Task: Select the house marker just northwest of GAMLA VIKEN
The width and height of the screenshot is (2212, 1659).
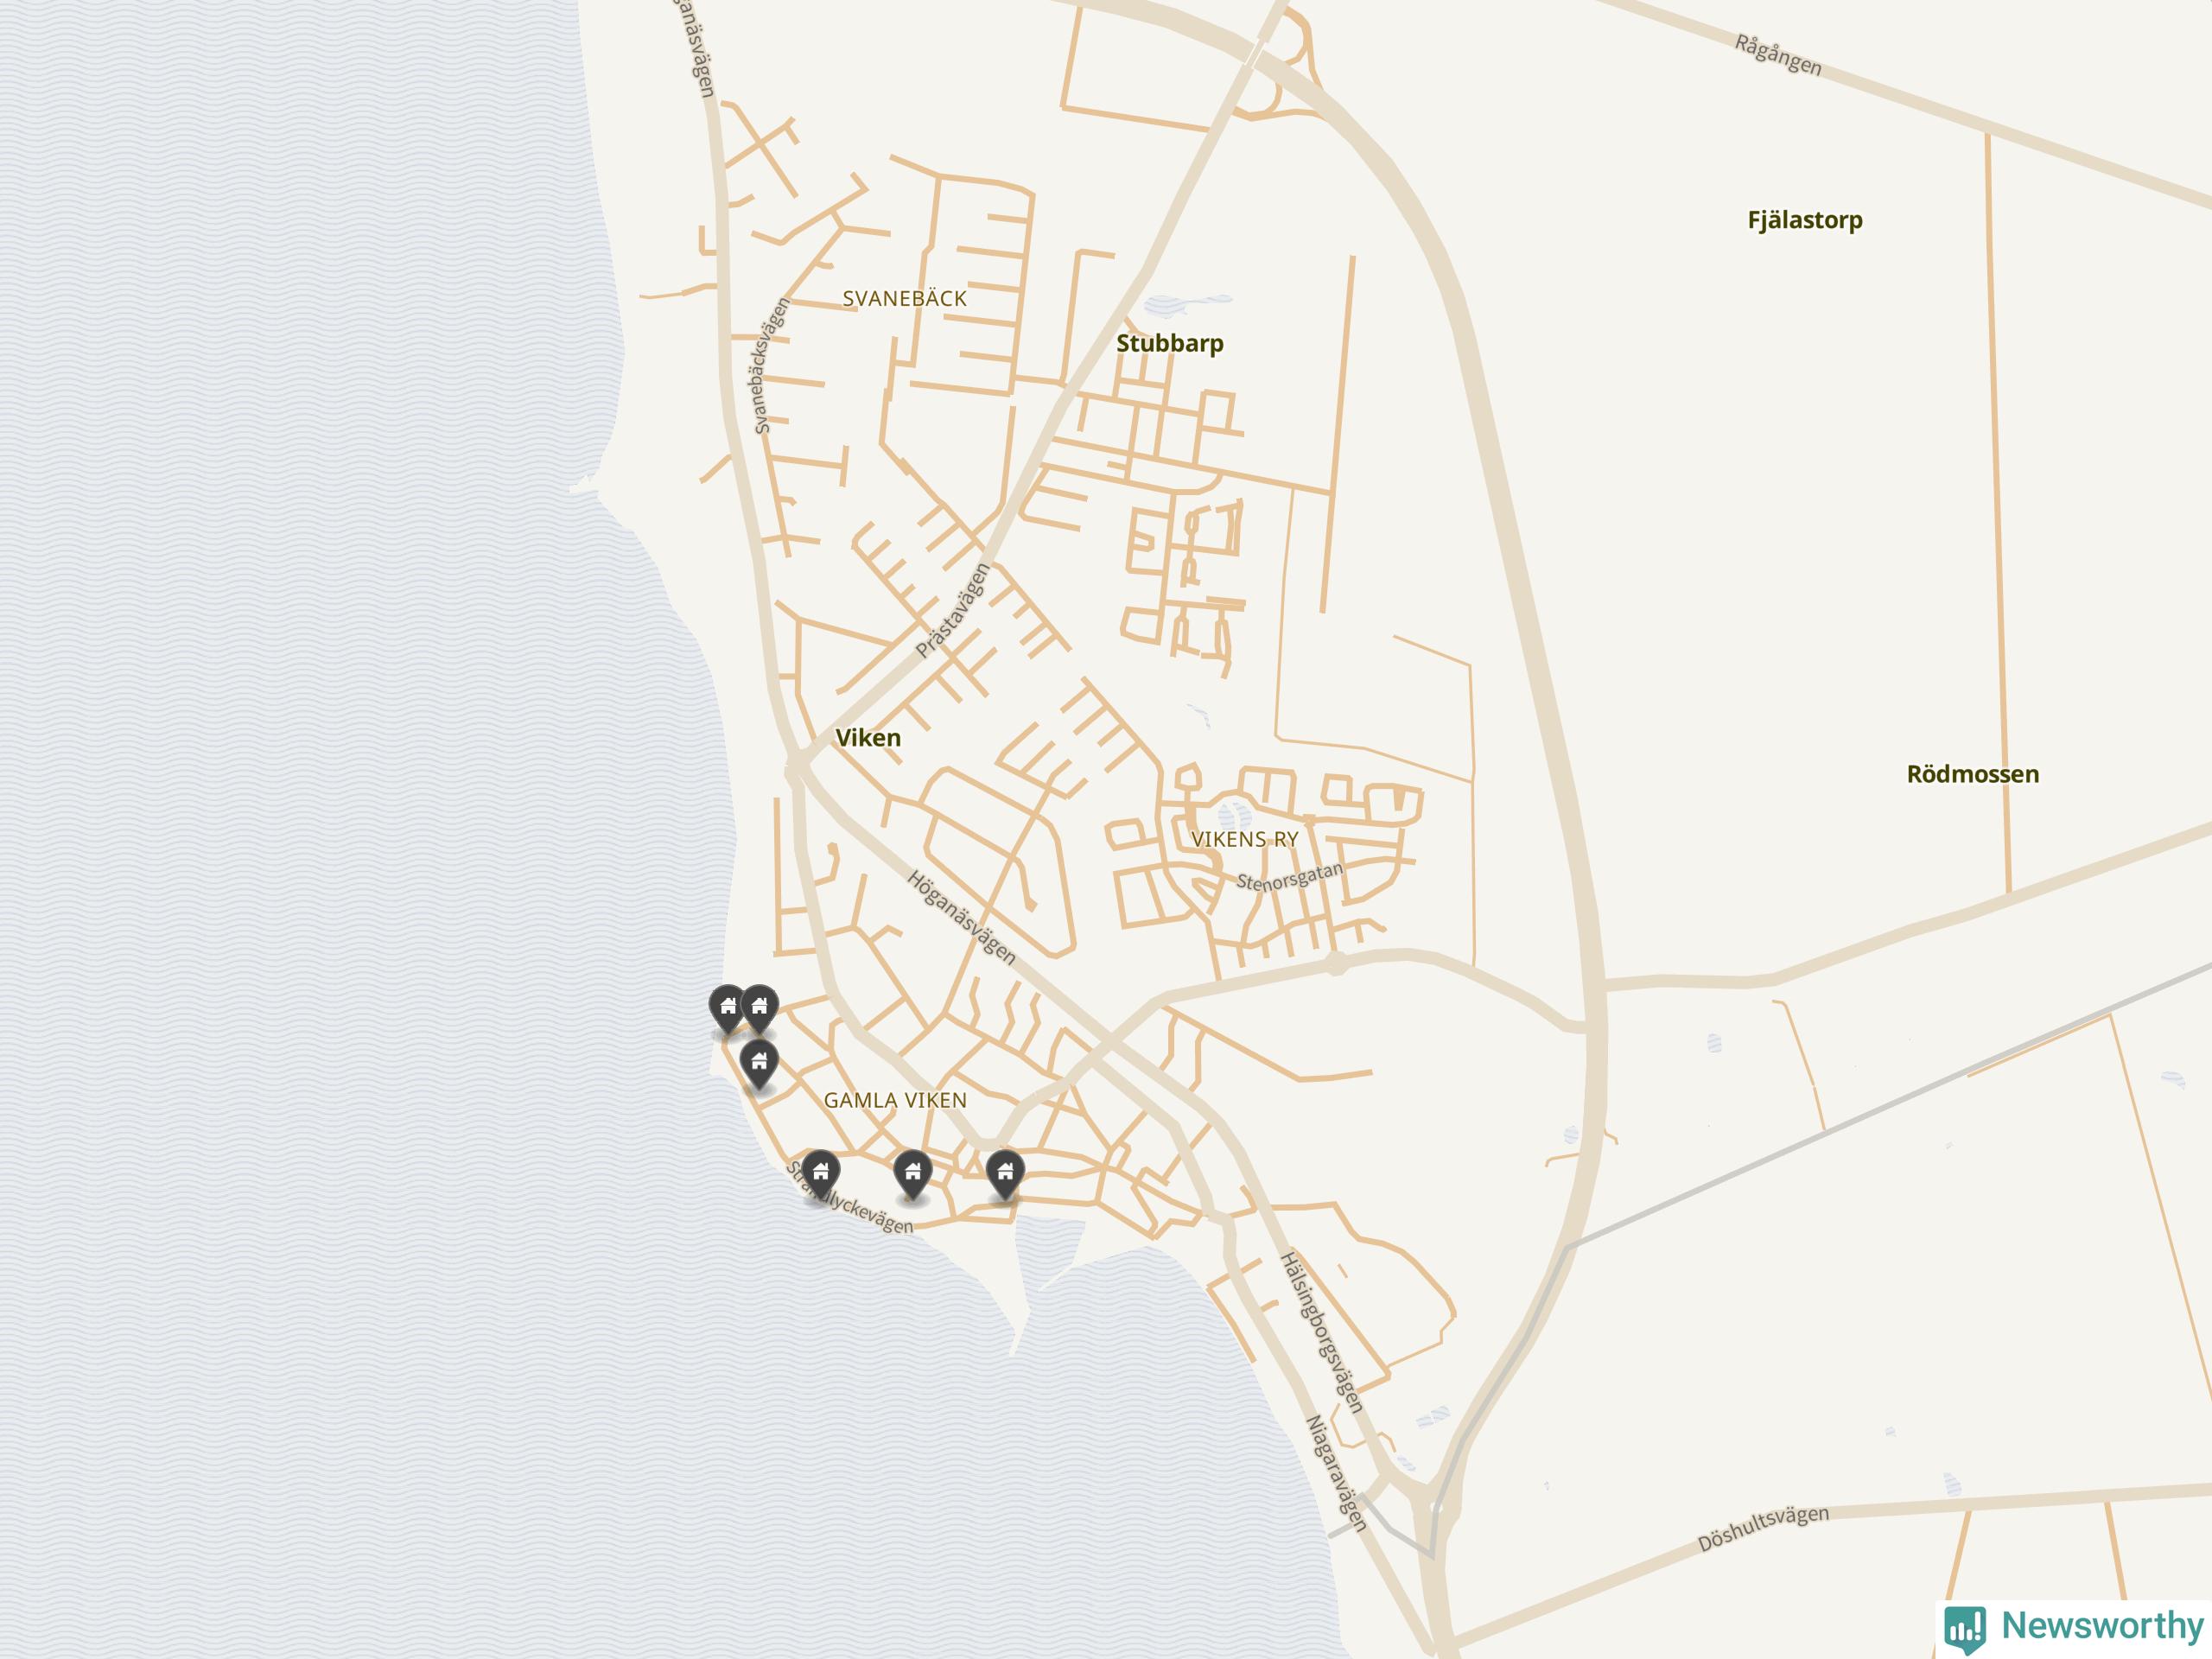Action: (x=759, y=1064)
